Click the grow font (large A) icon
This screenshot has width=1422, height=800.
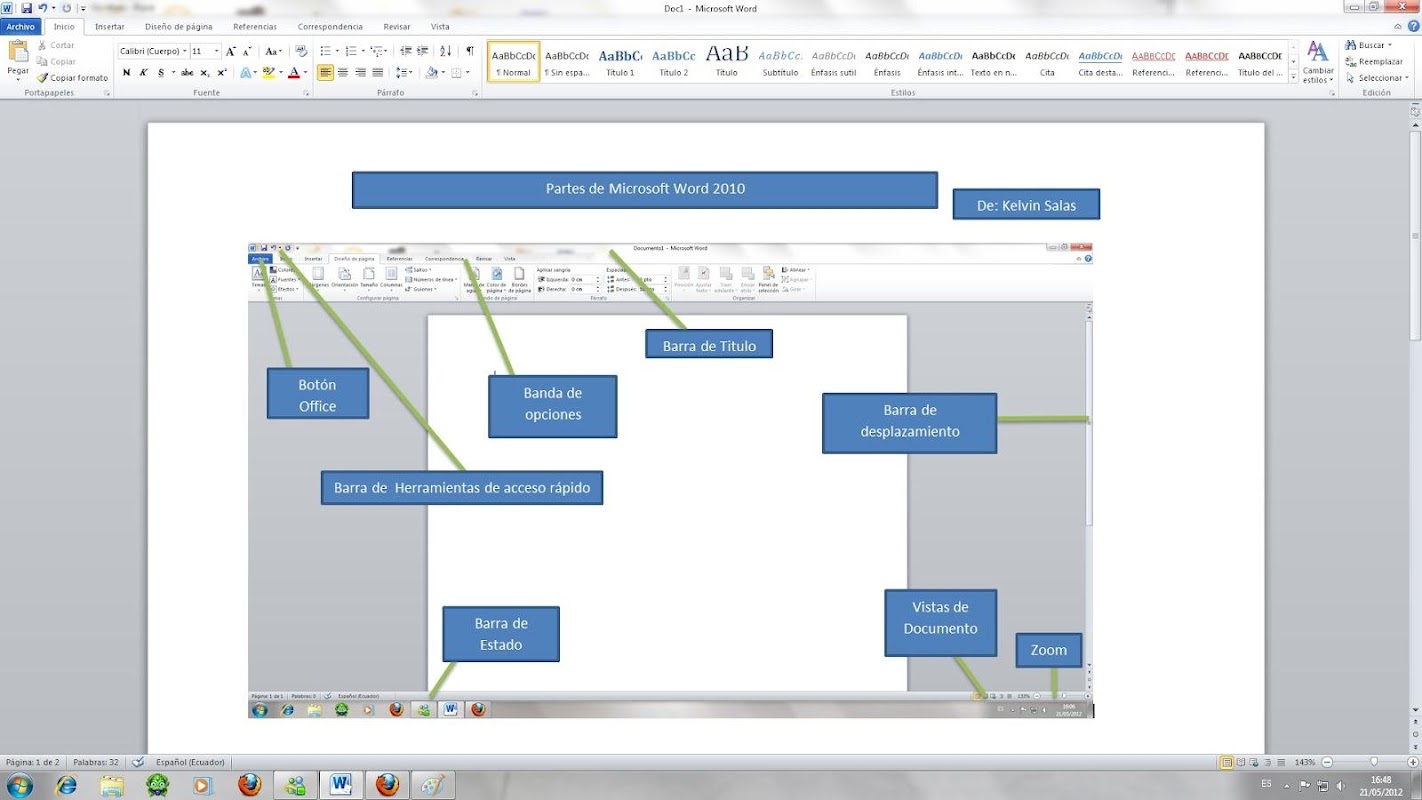231,51
